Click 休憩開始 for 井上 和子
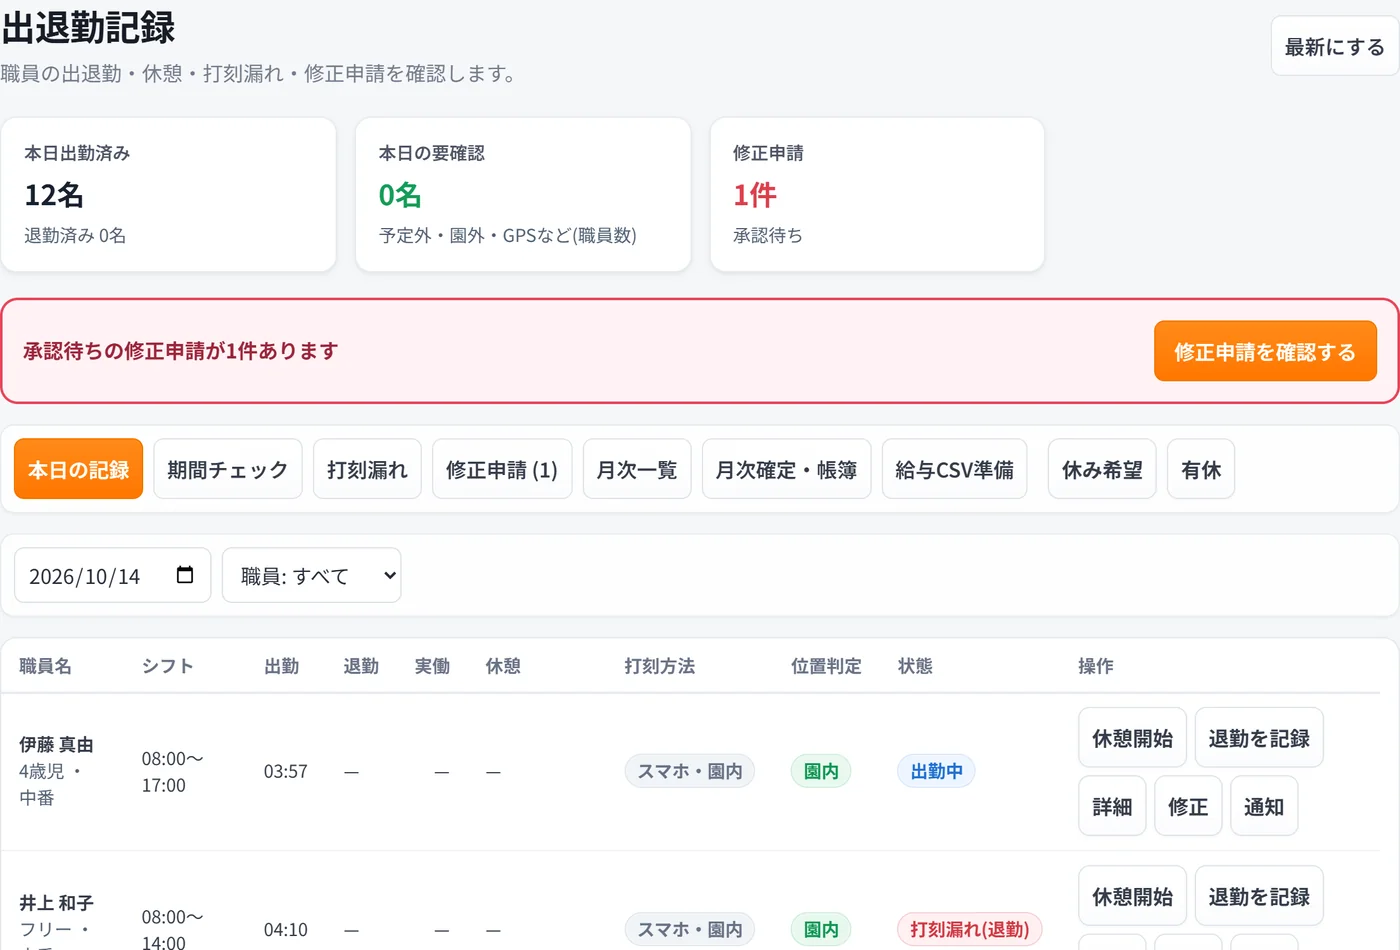1400x950 pixels. [1132, 896]
